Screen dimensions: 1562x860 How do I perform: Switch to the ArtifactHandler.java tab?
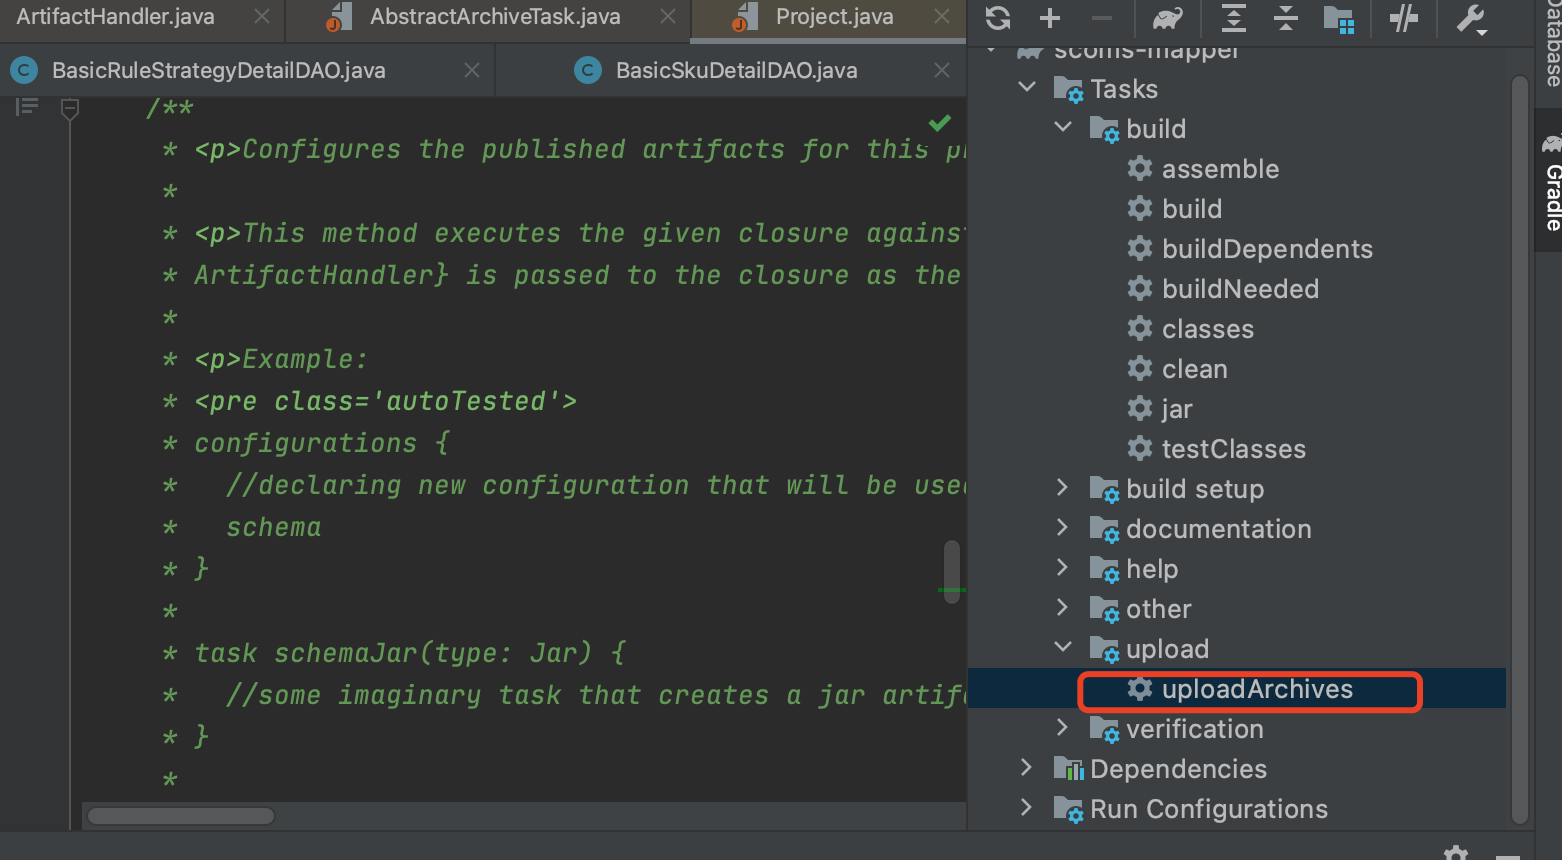(115, 16)
